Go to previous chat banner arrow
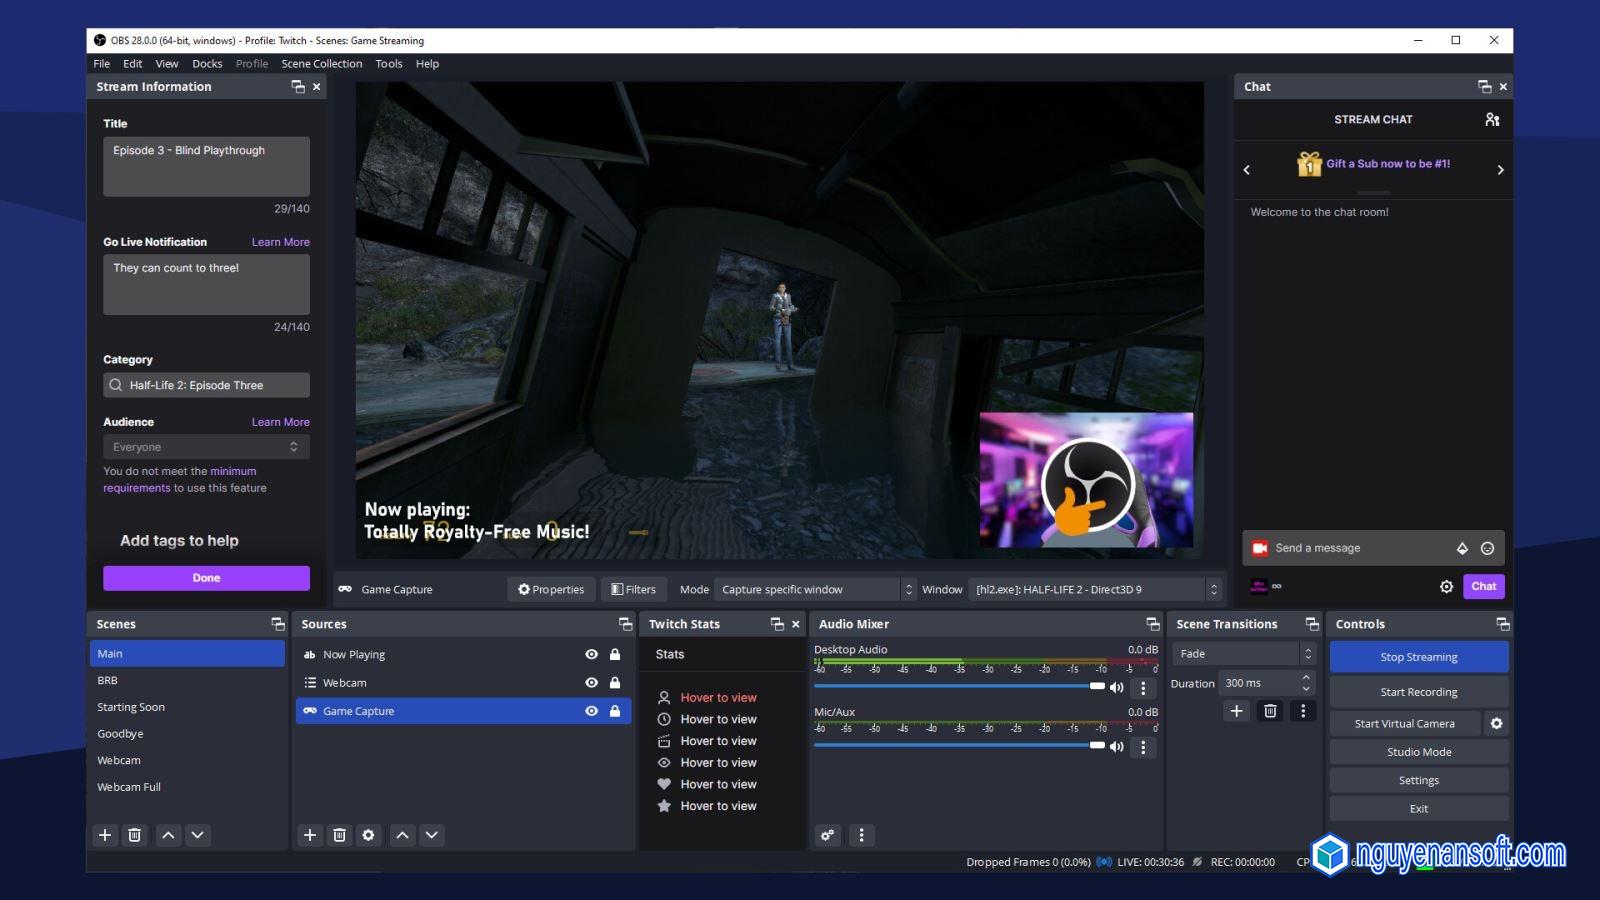1600x900 pixels. (x=1247, y=170)
